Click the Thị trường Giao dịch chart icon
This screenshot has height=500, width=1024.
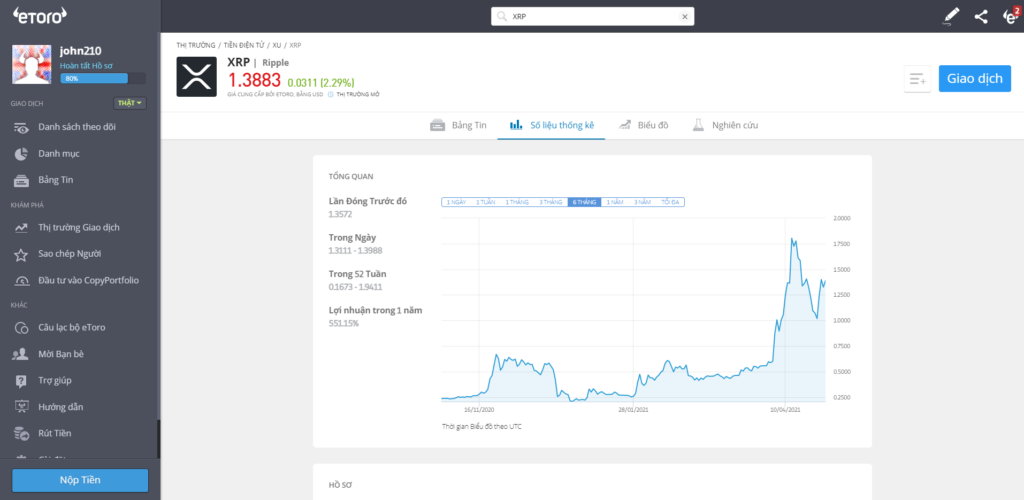[21, 228]
